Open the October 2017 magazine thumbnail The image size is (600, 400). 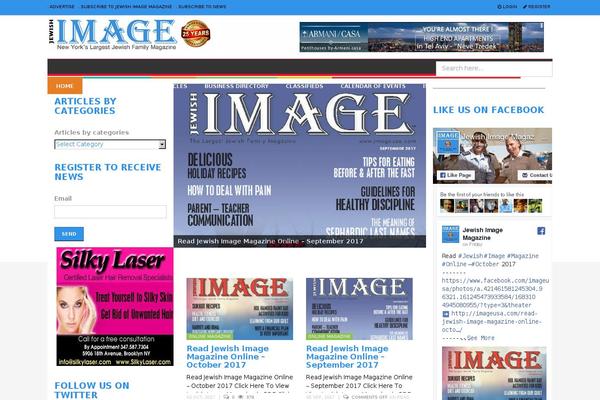point(240,309)
